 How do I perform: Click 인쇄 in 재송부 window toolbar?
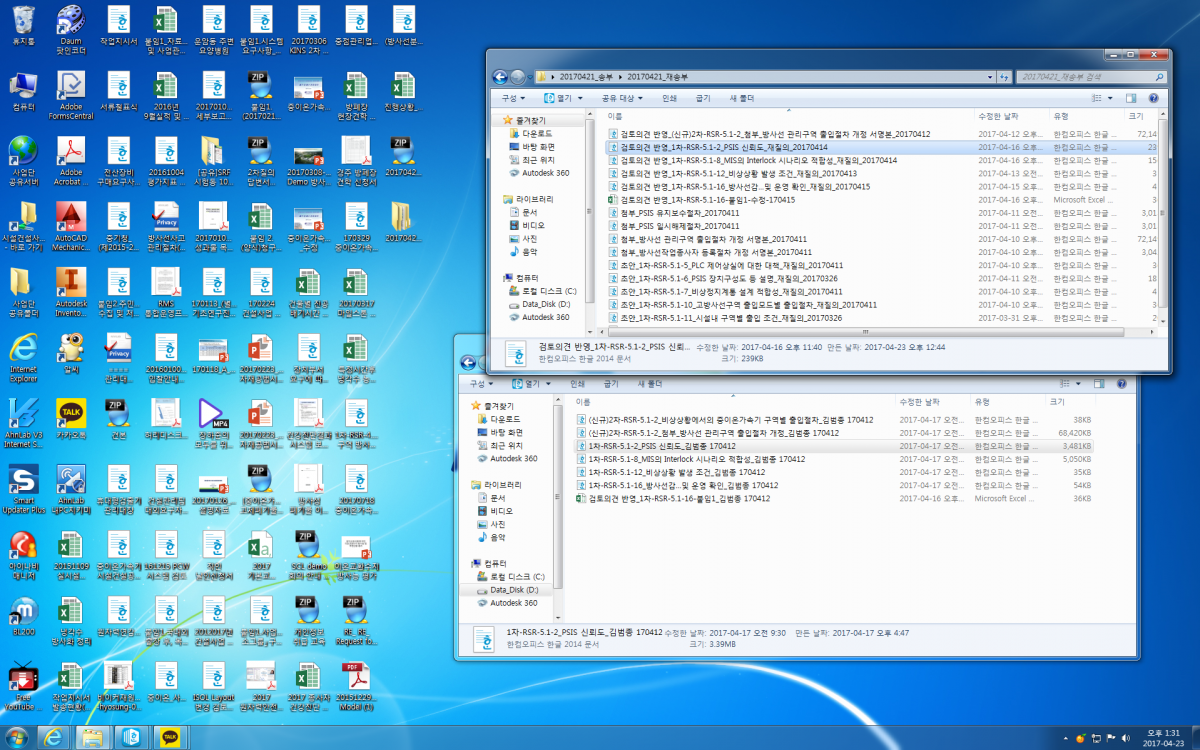tap(670, 98)
